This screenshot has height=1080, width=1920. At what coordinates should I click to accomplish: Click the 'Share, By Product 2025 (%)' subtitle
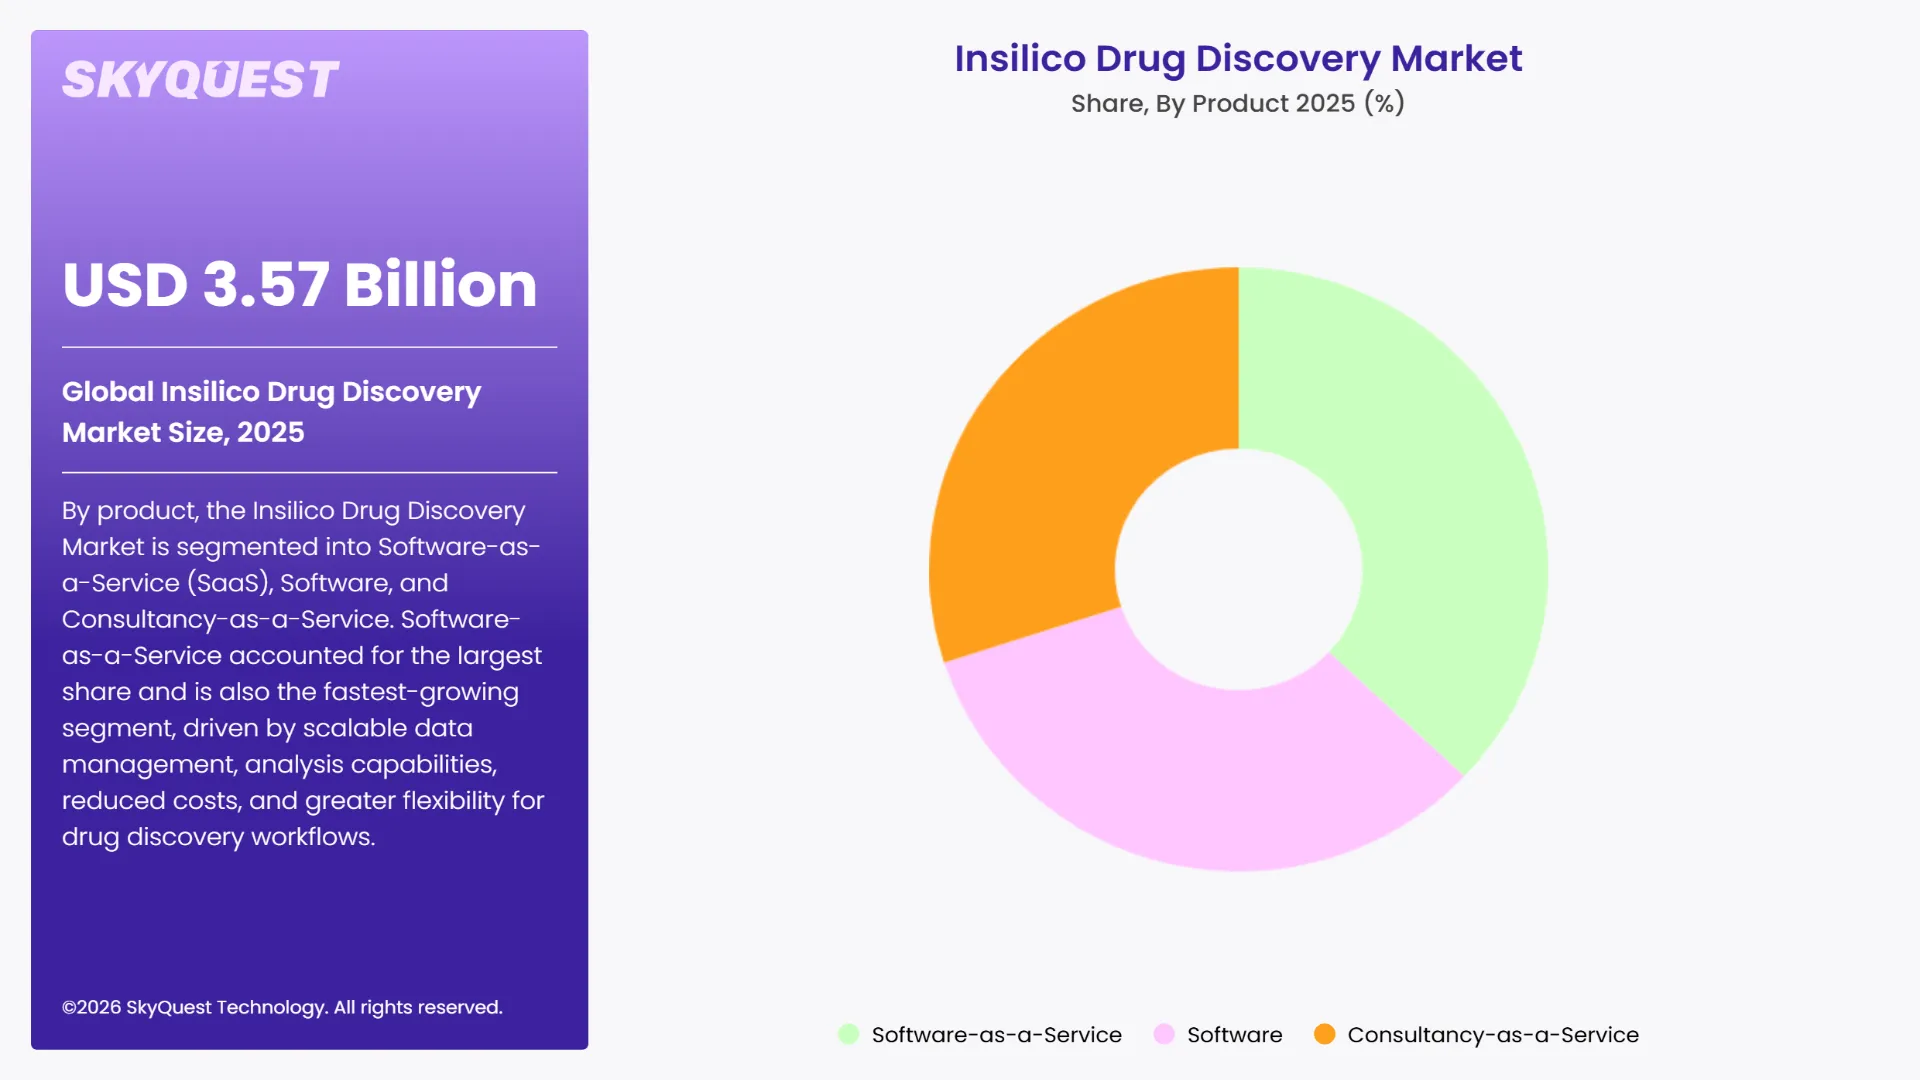[x=1238, y=103]
